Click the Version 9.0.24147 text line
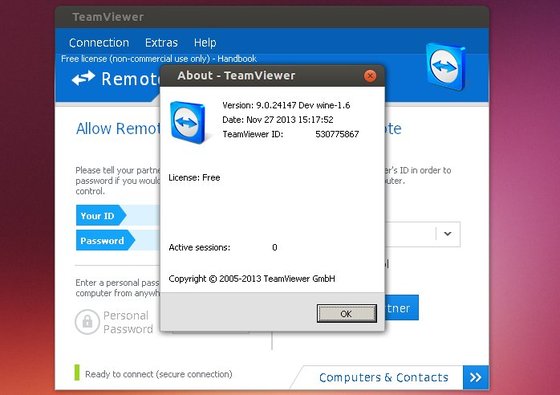The width and height of the screenshot is (560, 395). (286, 105)
